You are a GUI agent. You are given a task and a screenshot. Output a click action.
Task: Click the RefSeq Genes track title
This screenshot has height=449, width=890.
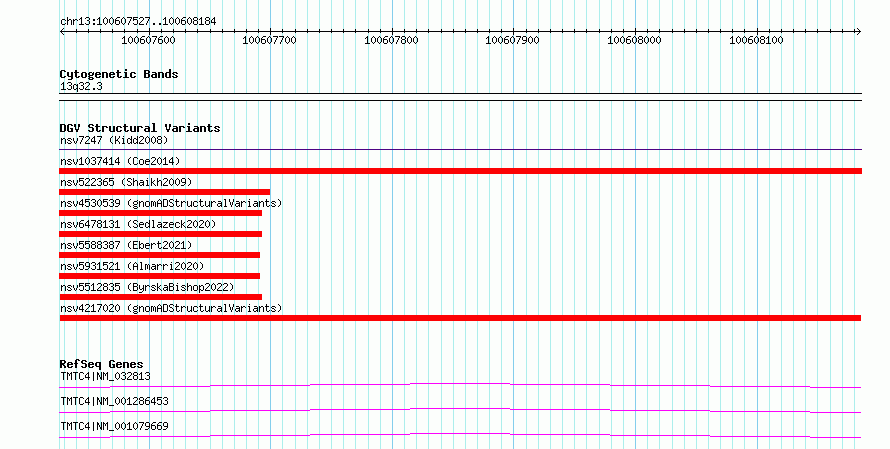(x=101, y=364)
